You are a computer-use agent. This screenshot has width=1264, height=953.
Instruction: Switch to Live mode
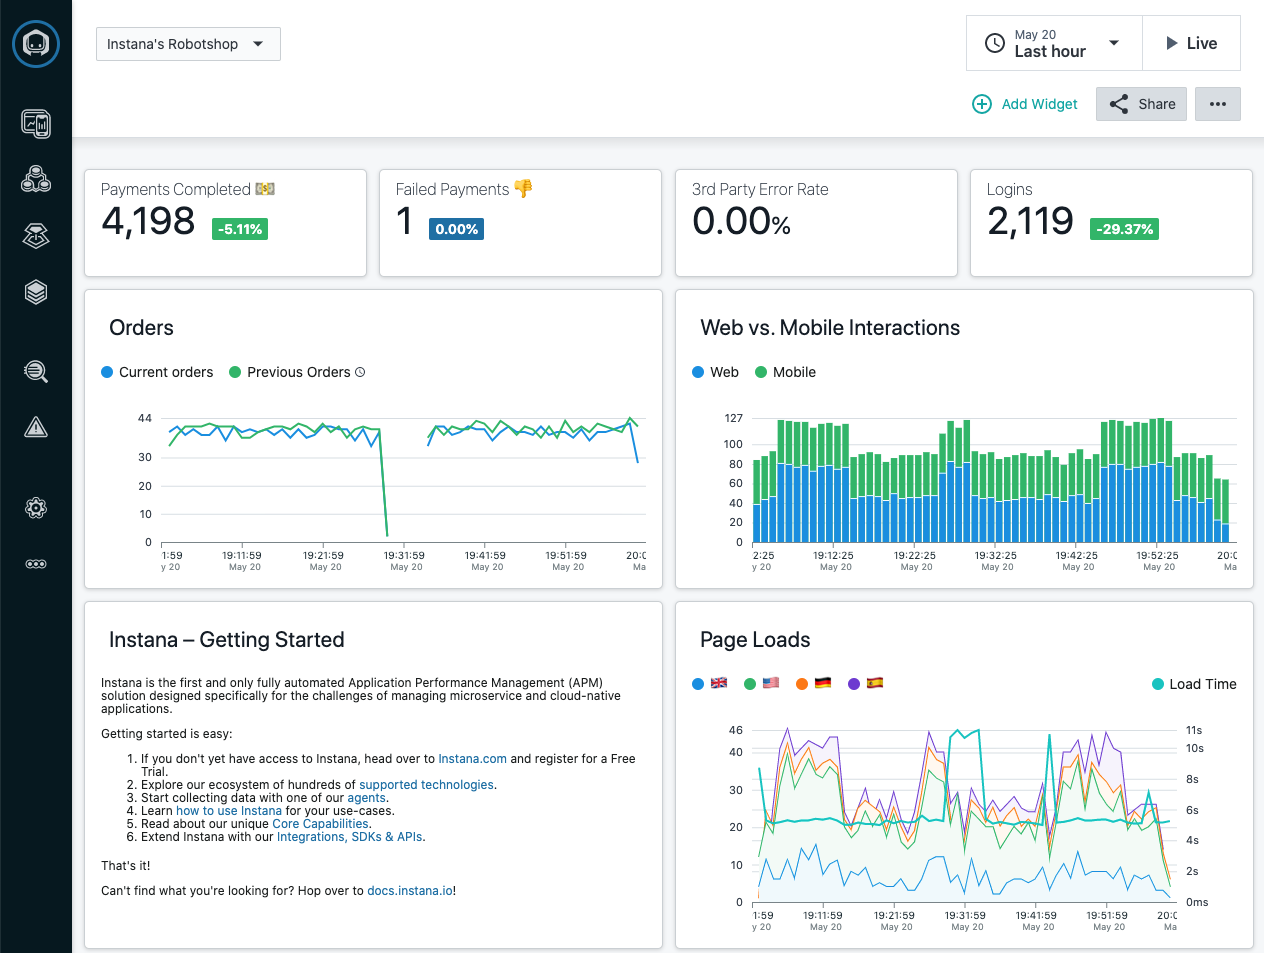[x=1191, y=43]
